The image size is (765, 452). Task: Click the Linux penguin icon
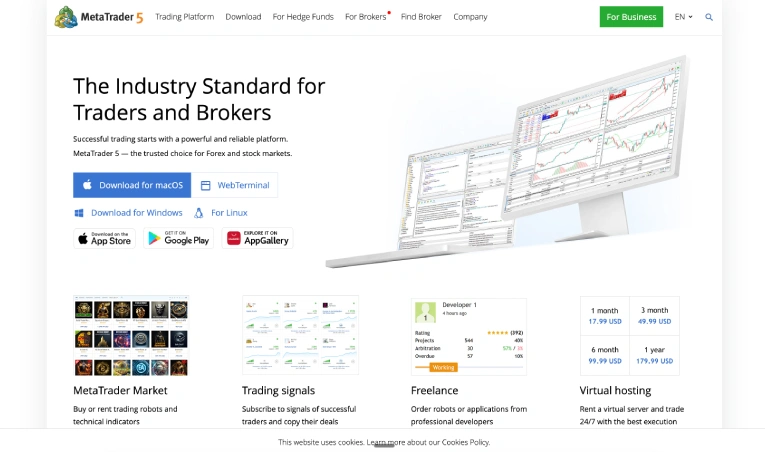(199, 213)
